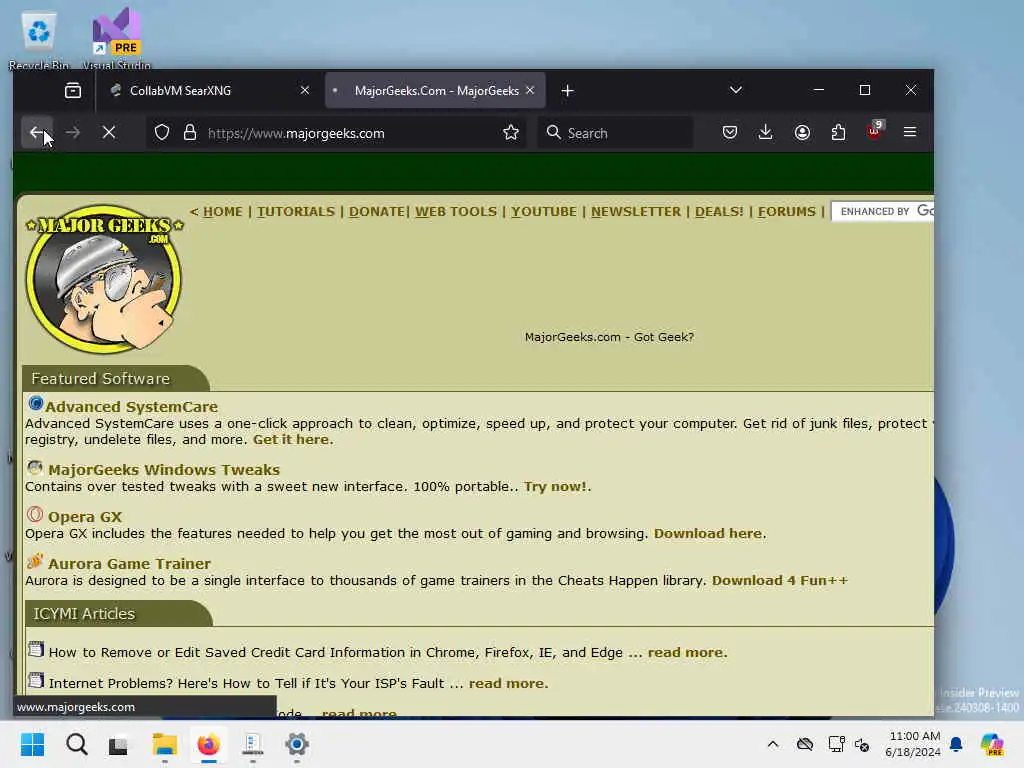Click the Firefox taskbar icon
The width and height of the screenshot is (1024, 768).
click(x=208, y=744)
